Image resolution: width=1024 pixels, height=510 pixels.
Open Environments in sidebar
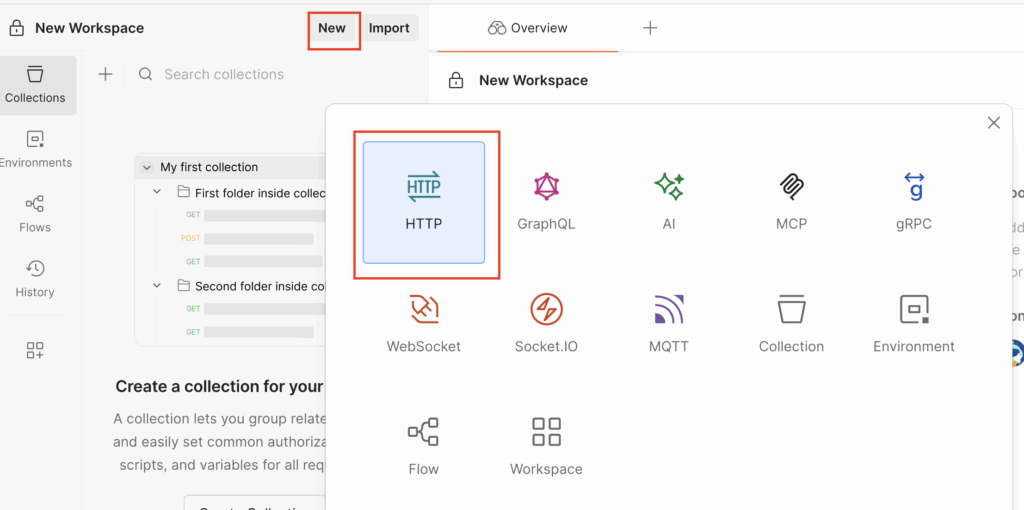(x=35, y=150)
